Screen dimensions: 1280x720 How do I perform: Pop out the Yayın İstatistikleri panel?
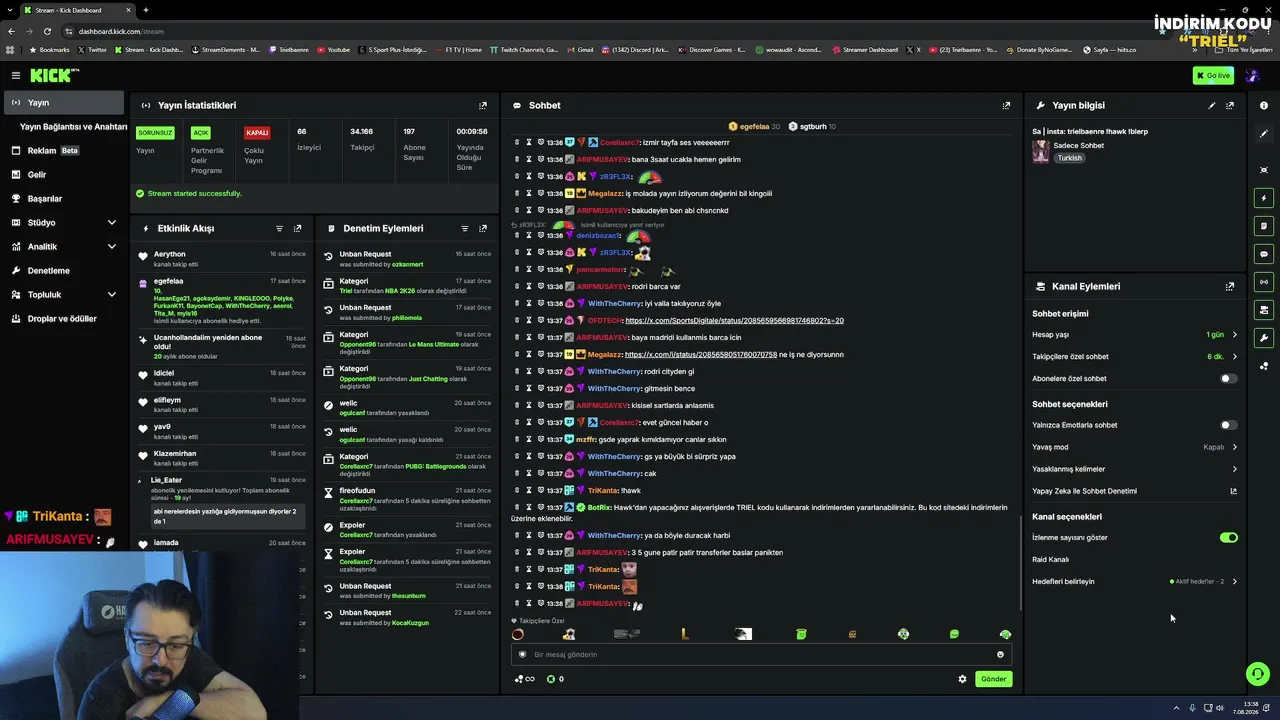click(483, 105)
